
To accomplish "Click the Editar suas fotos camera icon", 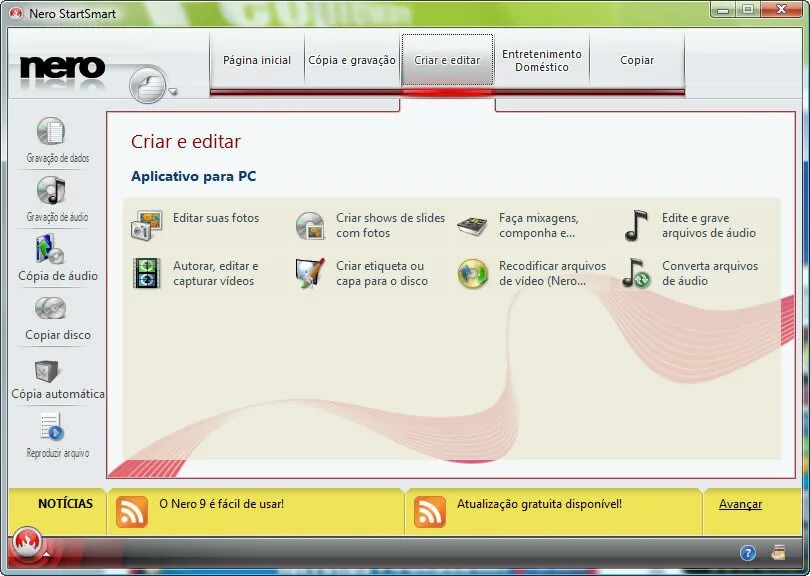I will 147,225.
